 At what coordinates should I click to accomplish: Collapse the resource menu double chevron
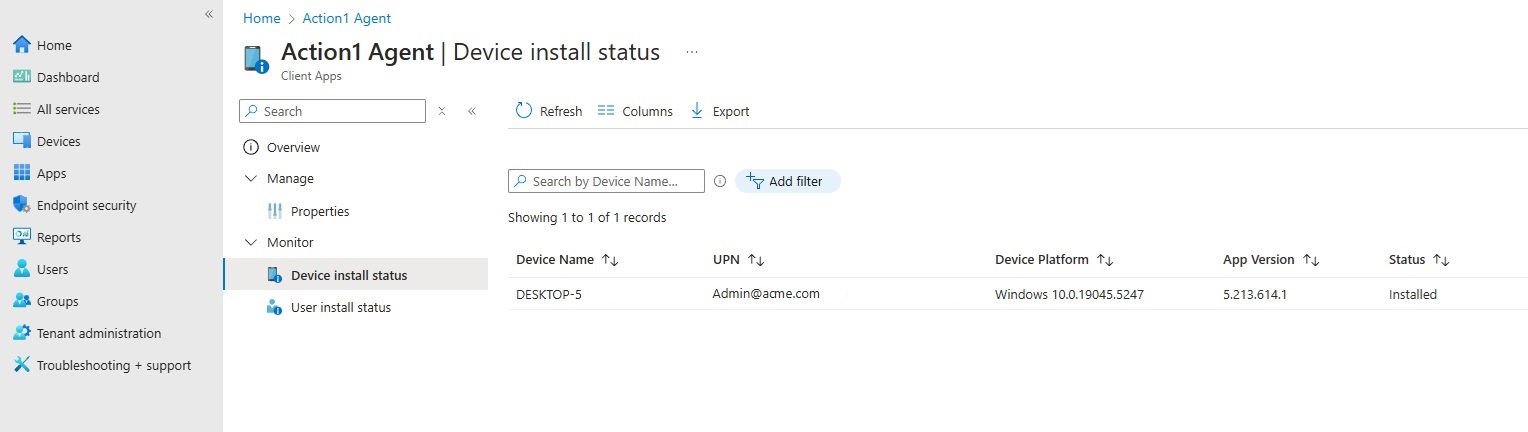click(472, 111)
